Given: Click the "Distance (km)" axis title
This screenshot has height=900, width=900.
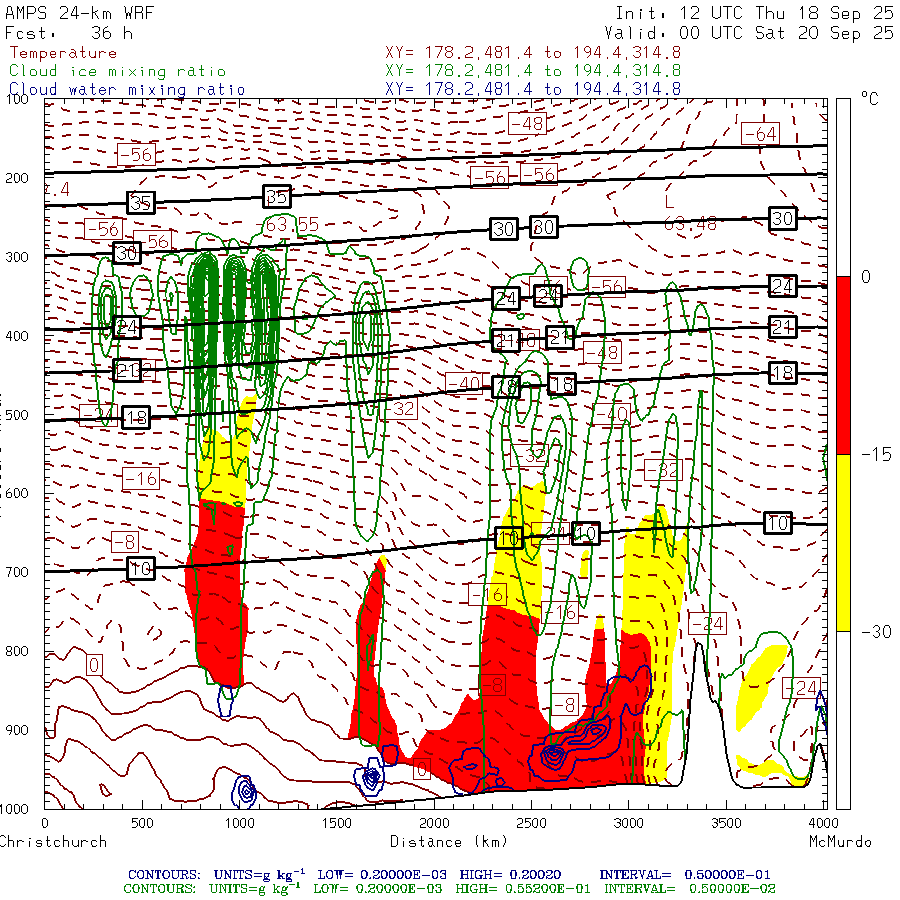Looking at the screenshot, I should coord(449,841).
